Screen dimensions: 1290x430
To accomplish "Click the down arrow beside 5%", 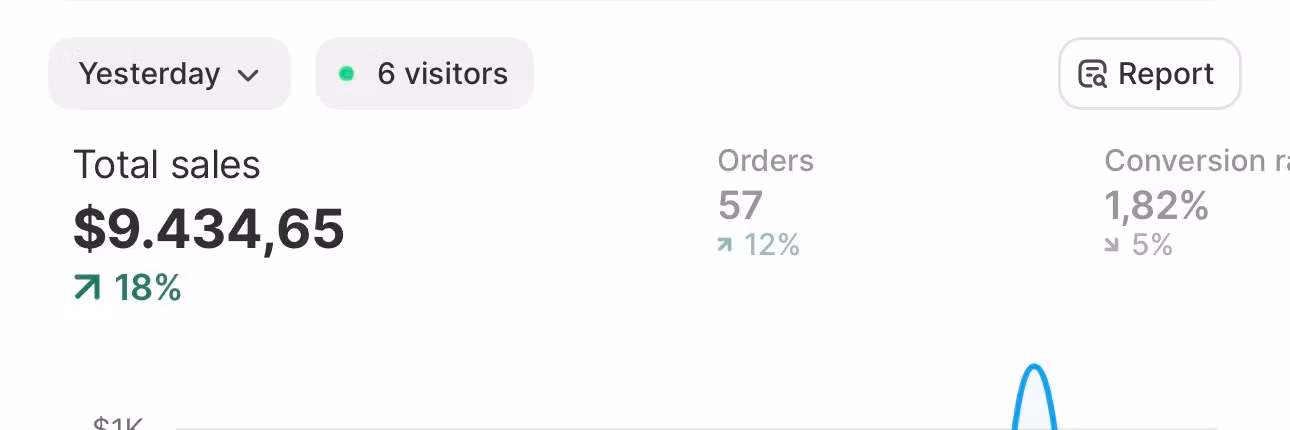I will 1112,245.
